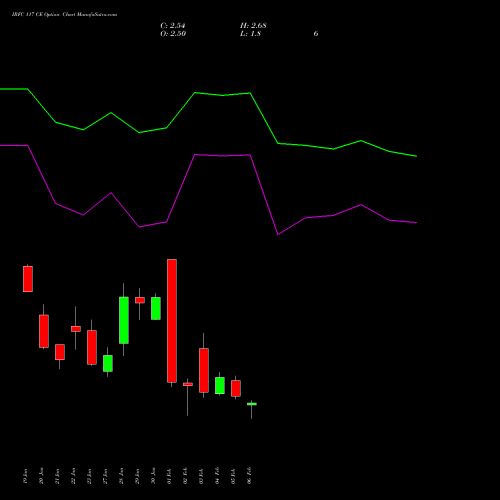Click the green candlestick for 27 Jan
500x500 pixels.
point(108,363)
